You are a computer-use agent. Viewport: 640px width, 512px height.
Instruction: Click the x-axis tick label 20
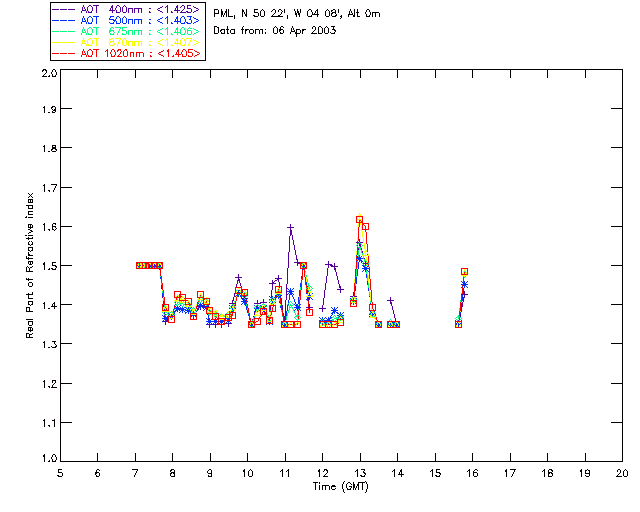[622, 473]
